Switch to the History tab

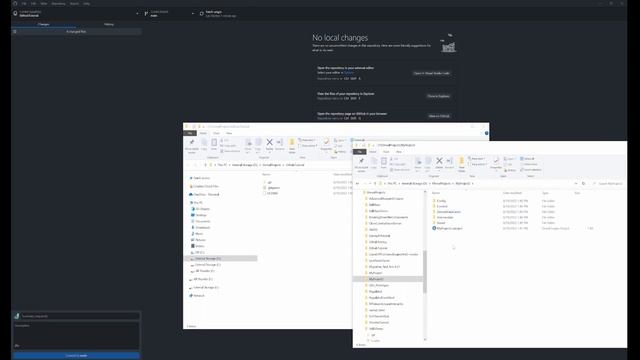click(109, 24)
